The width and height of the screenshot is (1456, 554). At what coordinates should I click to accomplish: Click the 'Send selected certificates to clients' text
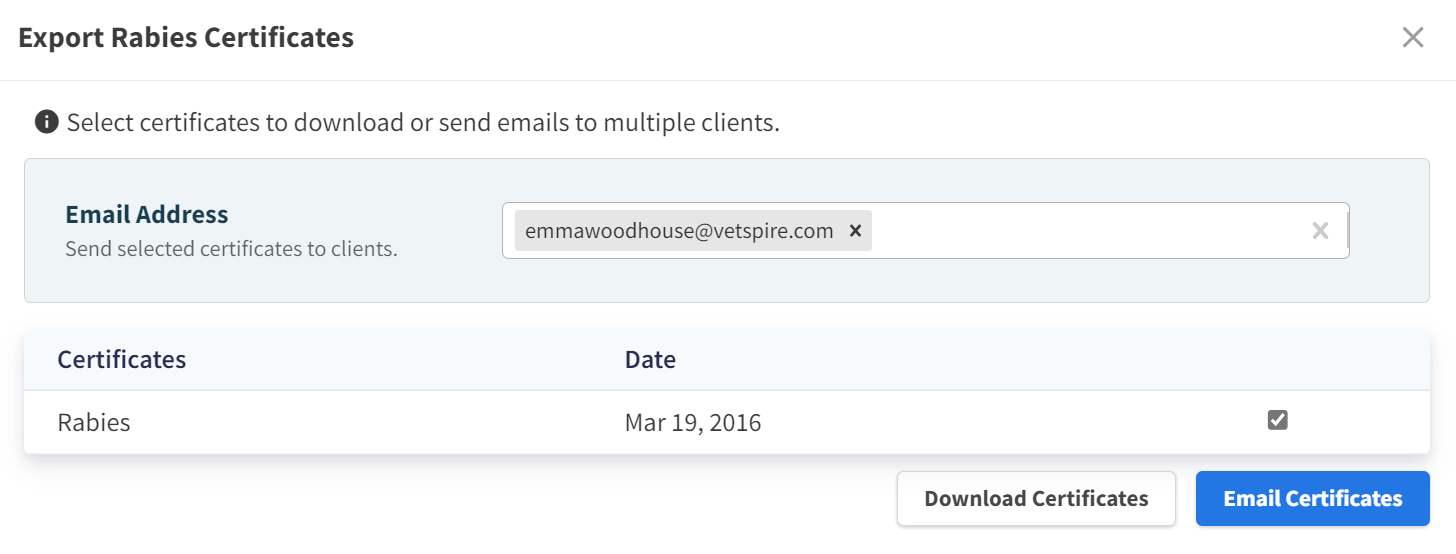coord(231,248)
